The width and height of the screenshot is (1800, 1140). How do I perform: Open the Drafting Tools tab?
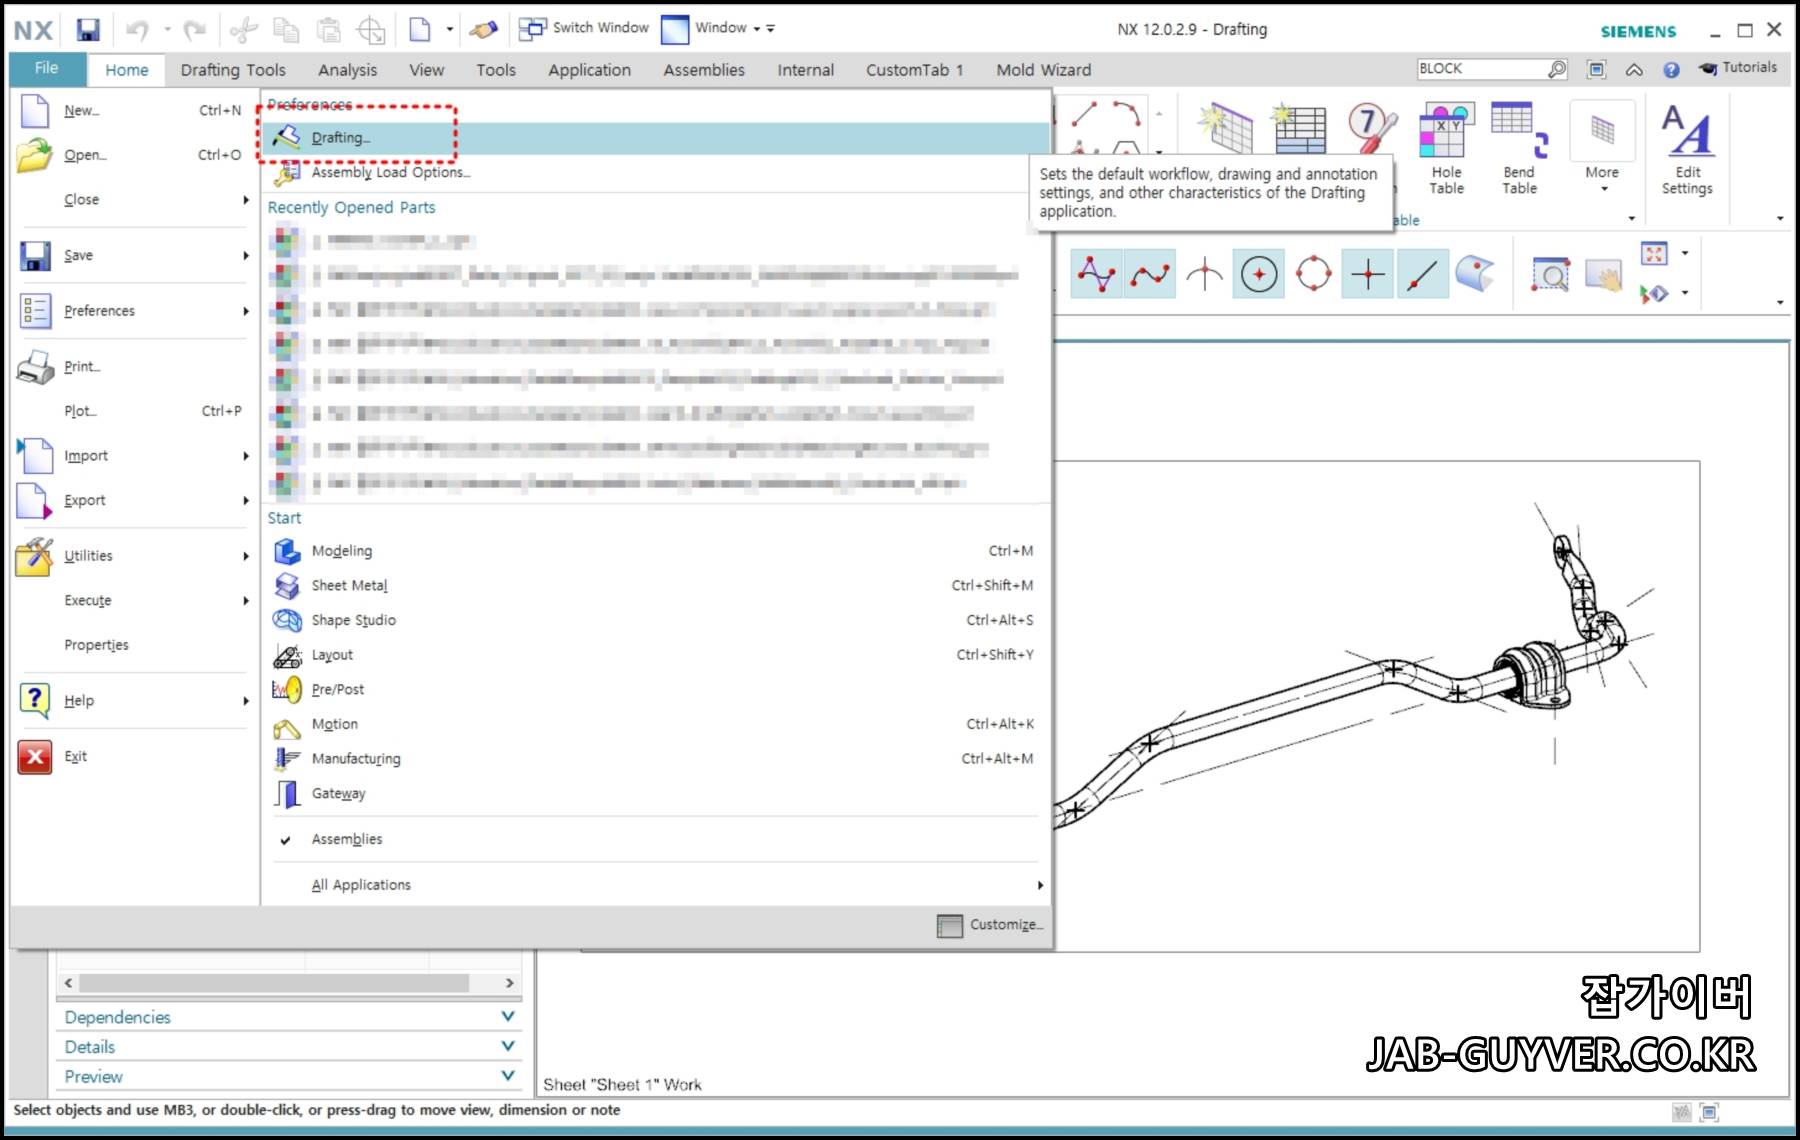coord(233,70)
